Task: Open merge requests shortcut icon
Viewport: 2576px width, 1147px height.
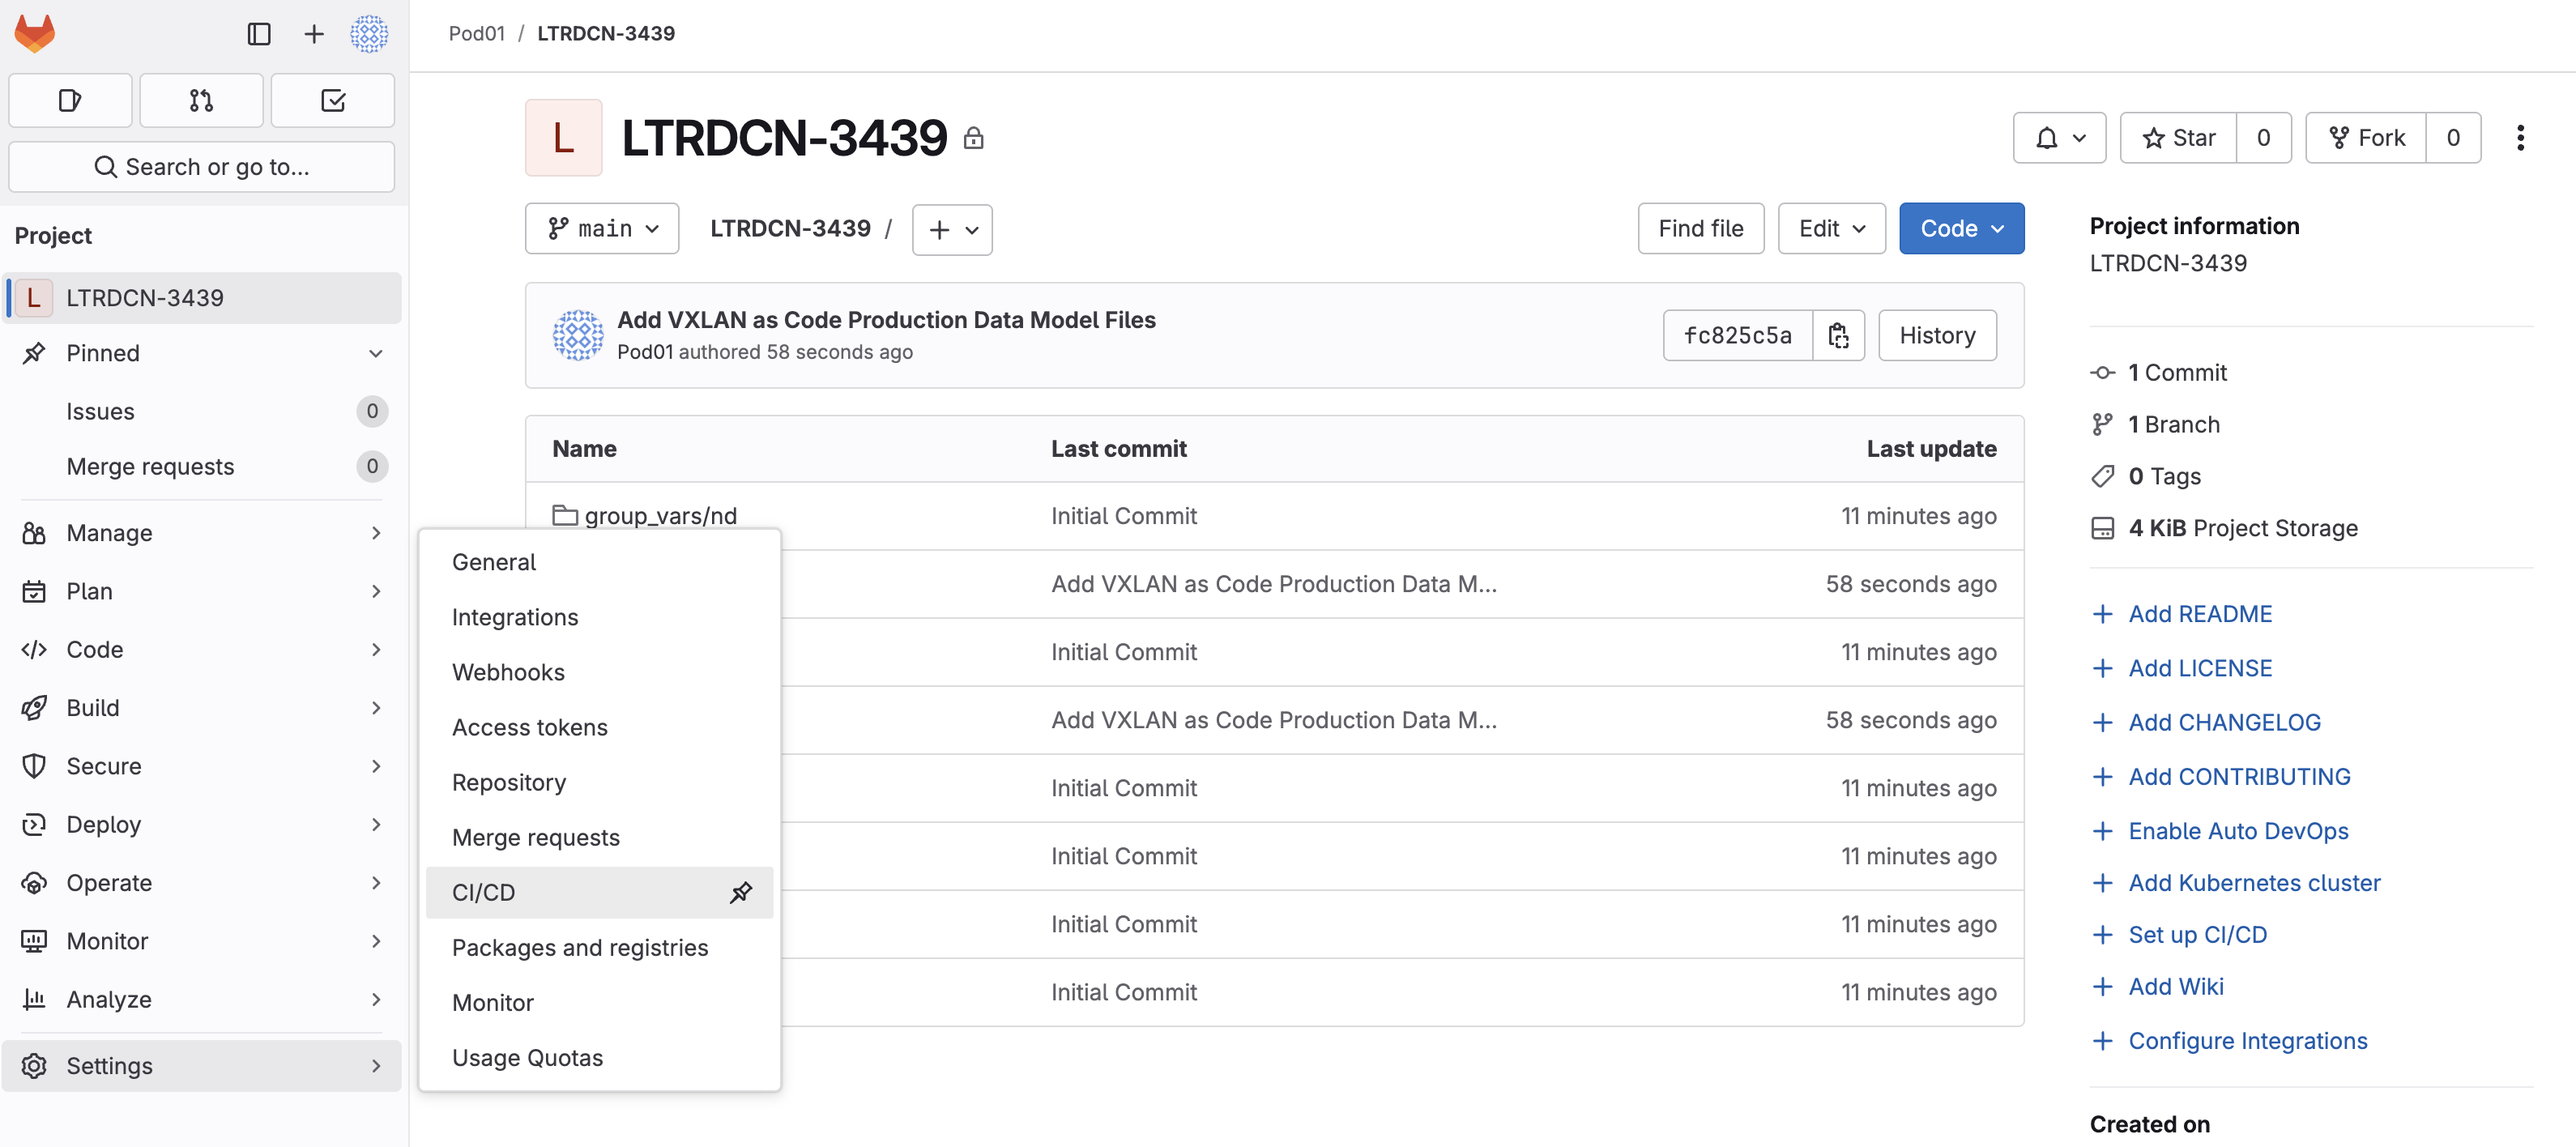Action: click(x=201, y=100)
